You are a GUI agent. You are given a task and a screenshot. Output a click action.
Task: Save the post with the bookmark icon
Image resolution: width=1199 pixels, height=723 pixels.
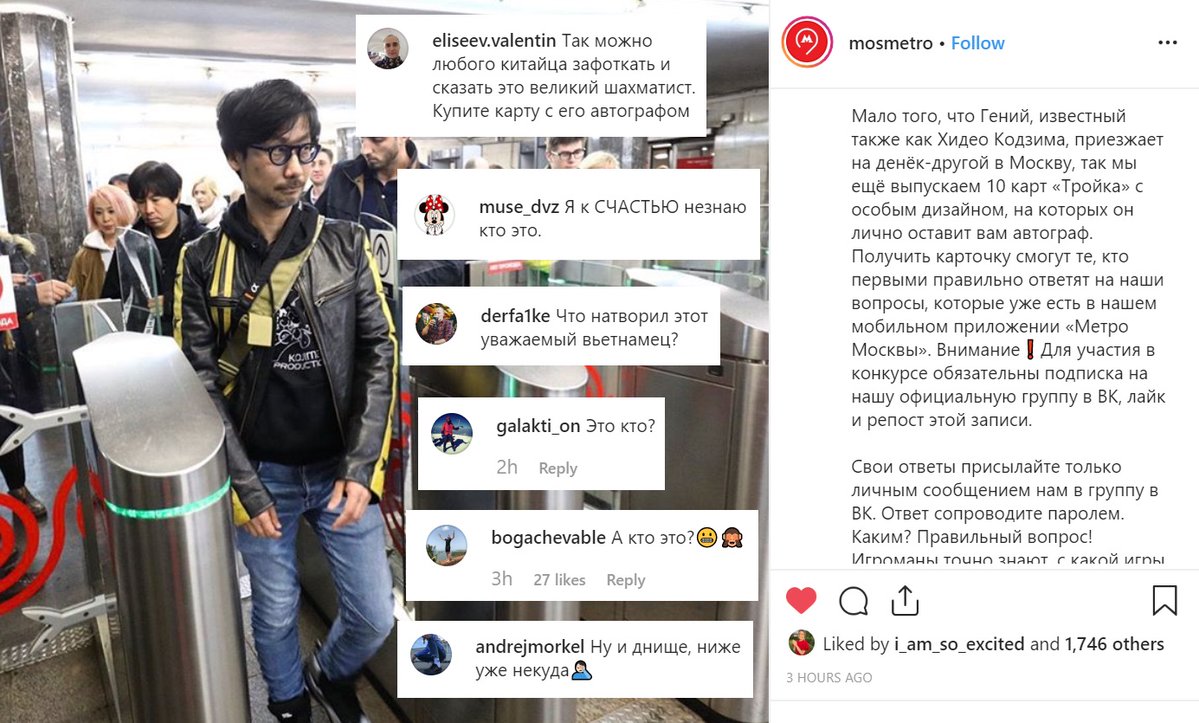coord(1164,601)
